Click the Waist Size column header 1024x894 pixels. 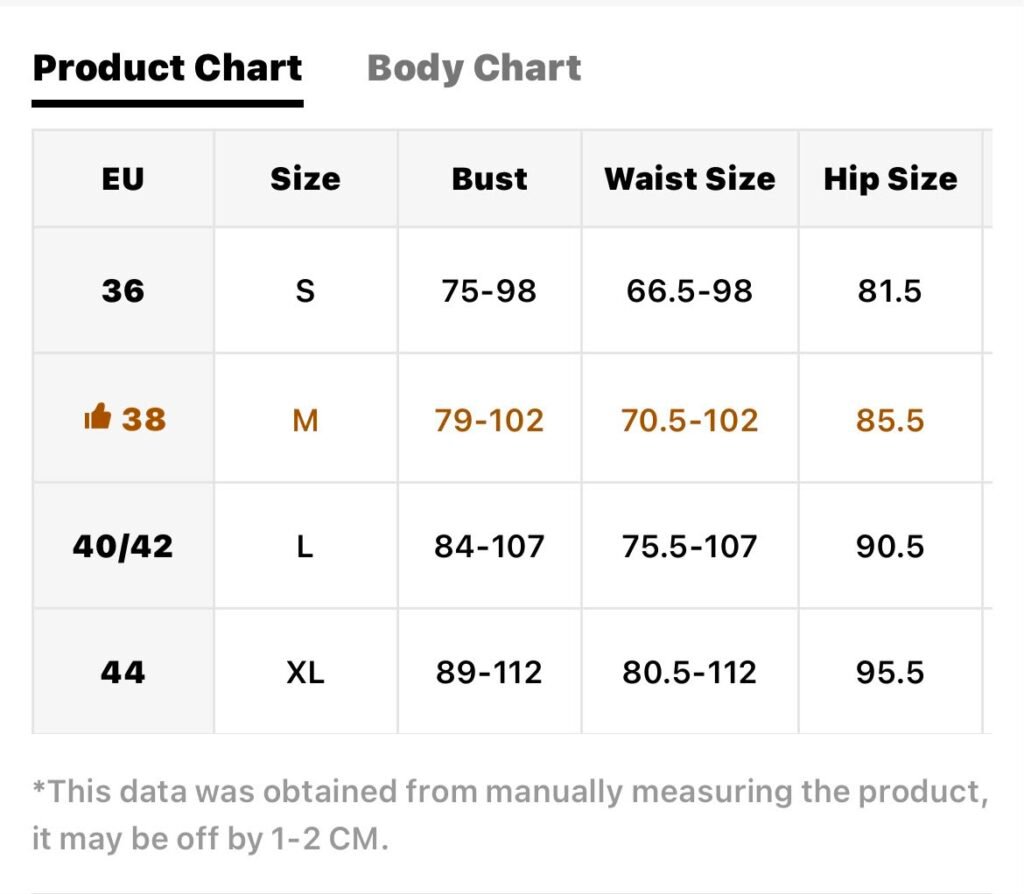690,179
